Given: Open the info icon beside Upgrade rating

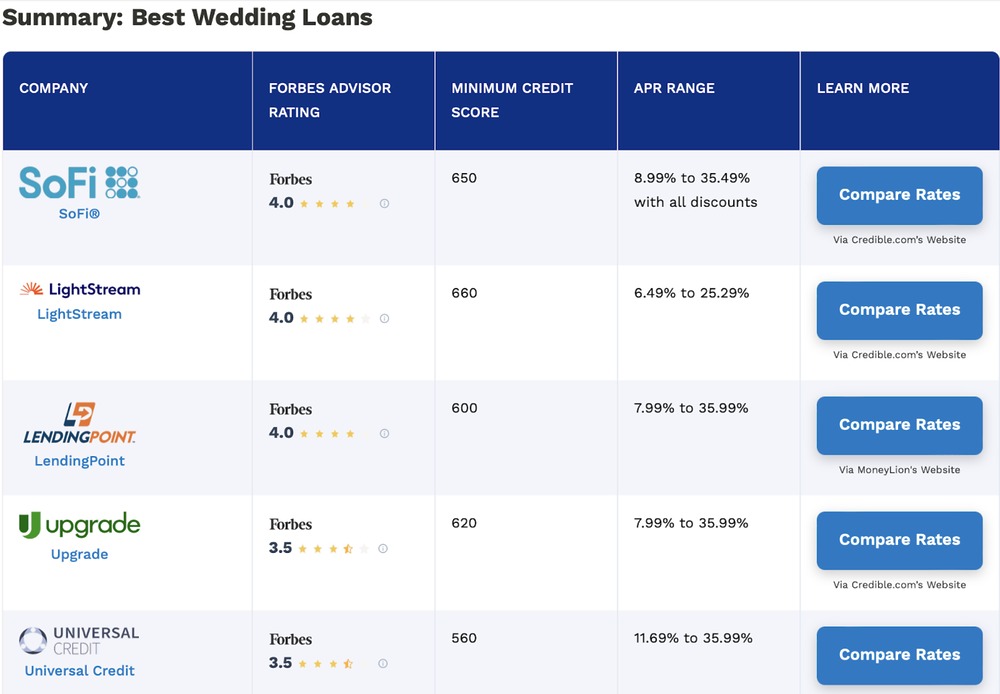Looking at the screenshot, I should click(383, 549).
